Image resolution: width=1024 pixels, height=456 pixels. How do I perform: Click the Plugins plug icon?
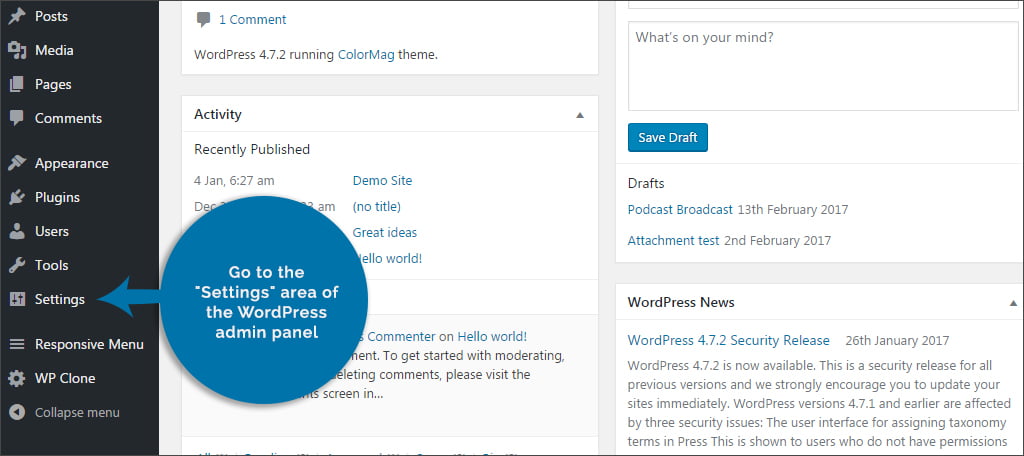(17, 197)
